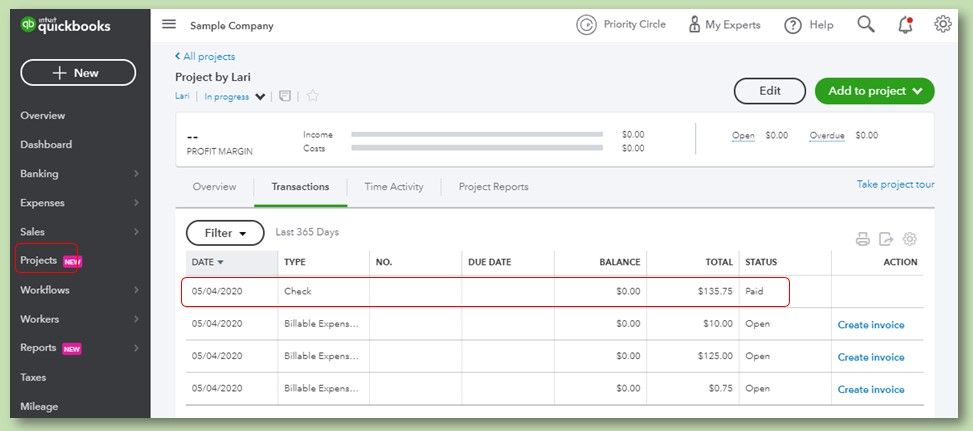Click the Edit project button
The image size is (973, 431).
tap(769, 91)
